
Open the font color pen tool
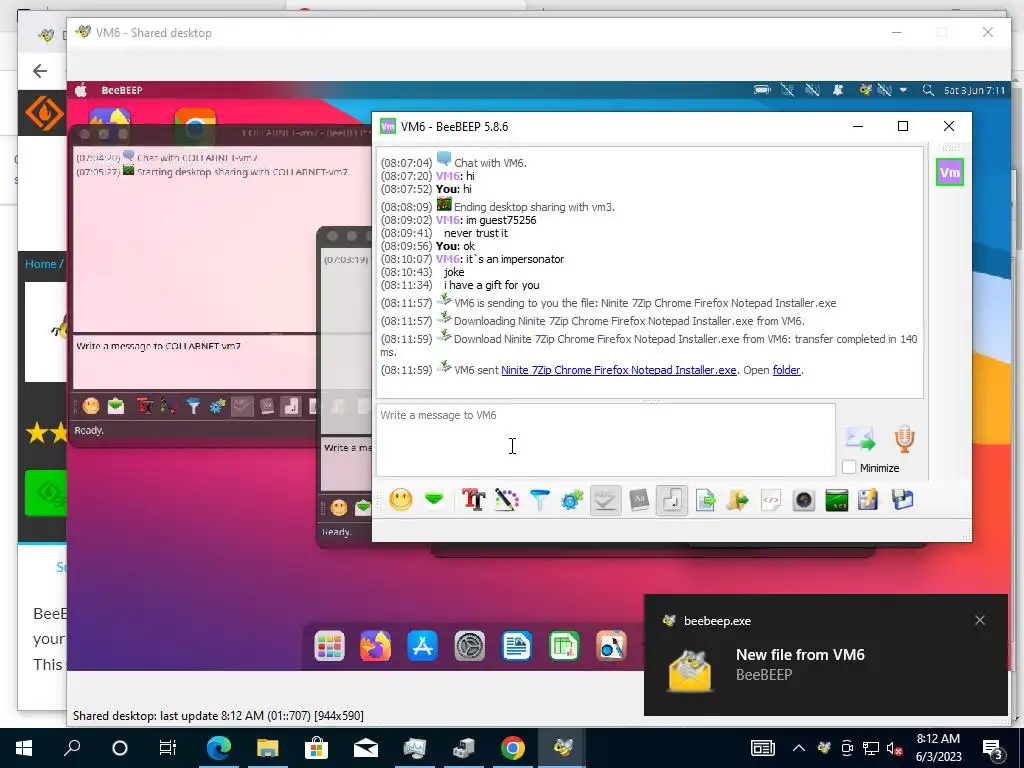(x=506, y=500)
